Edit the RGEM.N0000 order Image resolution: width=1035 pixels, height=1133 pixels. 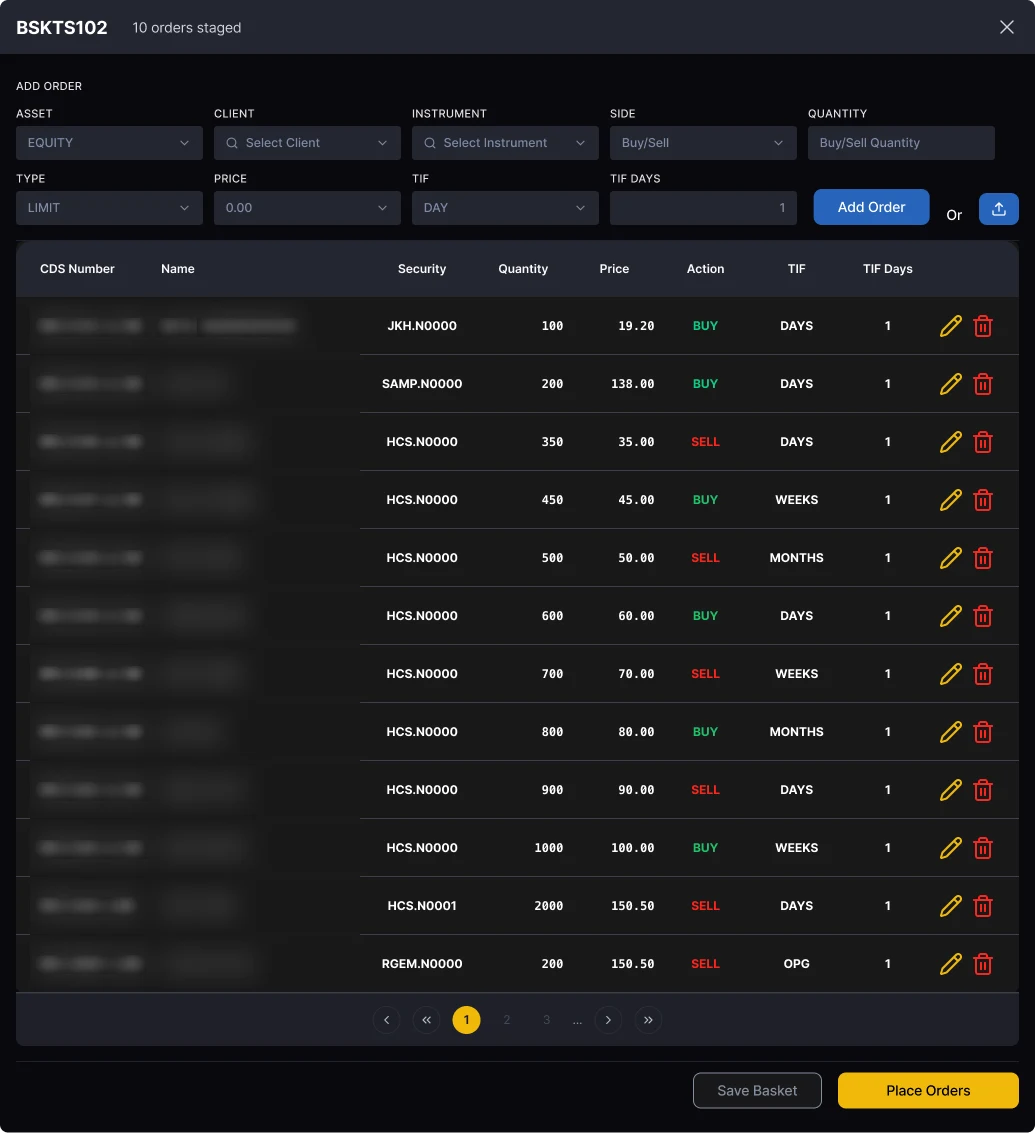(950, 964)
